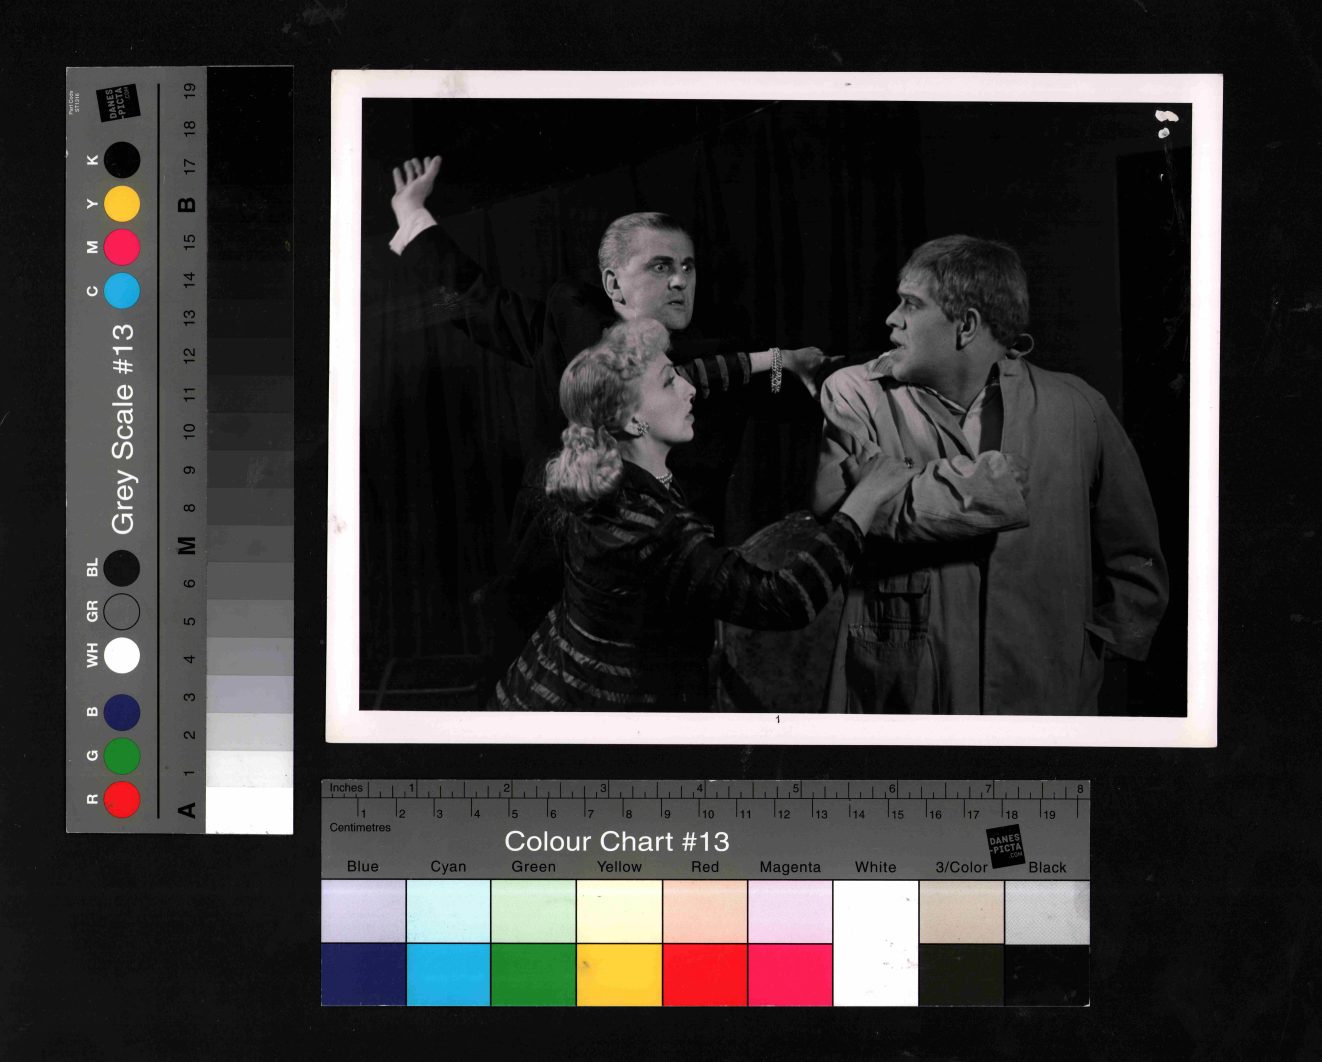
Task: Pick the light pink tint under Magenta
Action: tap(790, 912)
